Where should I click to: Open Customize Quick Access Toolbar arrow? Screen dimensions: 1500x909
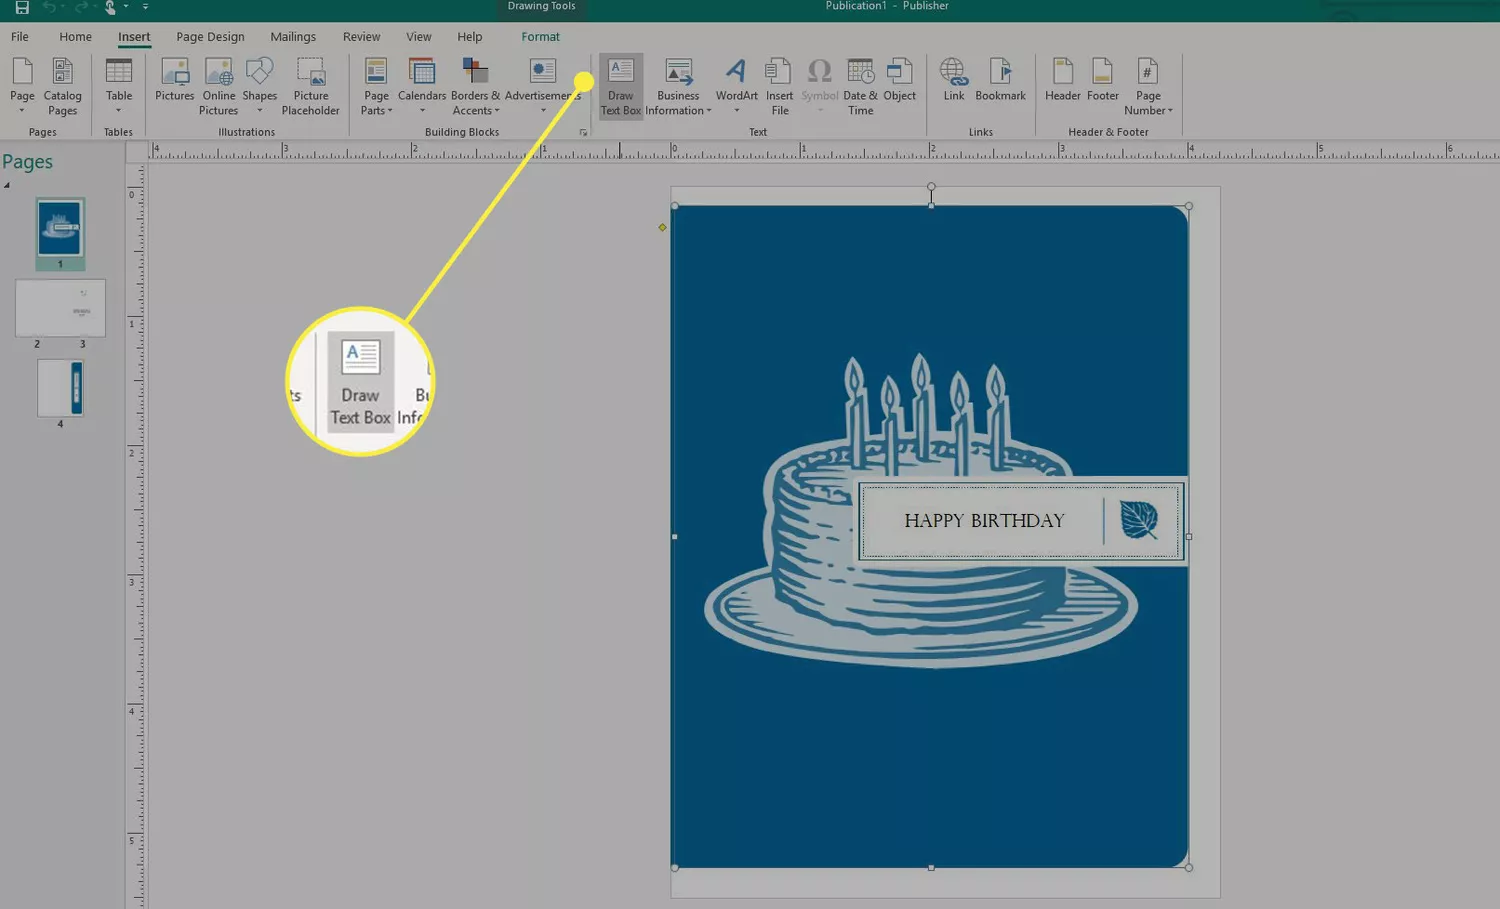(145, 7)
